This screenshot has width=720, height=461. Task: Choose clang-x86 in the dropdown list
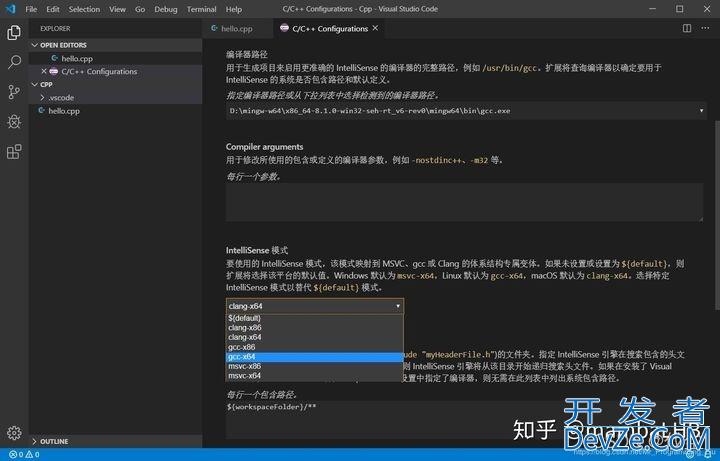pos(315,327)
